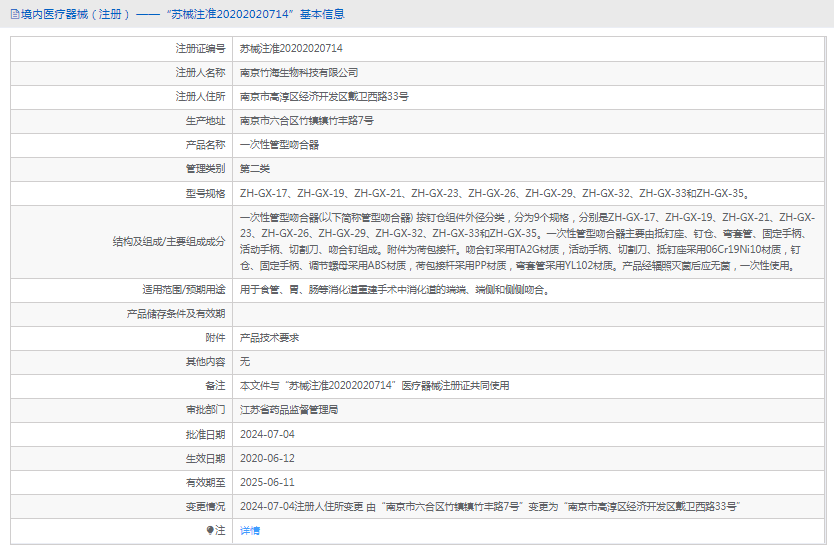Click registrant name 南京竹海生物科技有限公司
The image size is (834, 545).
(x=299, y=72)
